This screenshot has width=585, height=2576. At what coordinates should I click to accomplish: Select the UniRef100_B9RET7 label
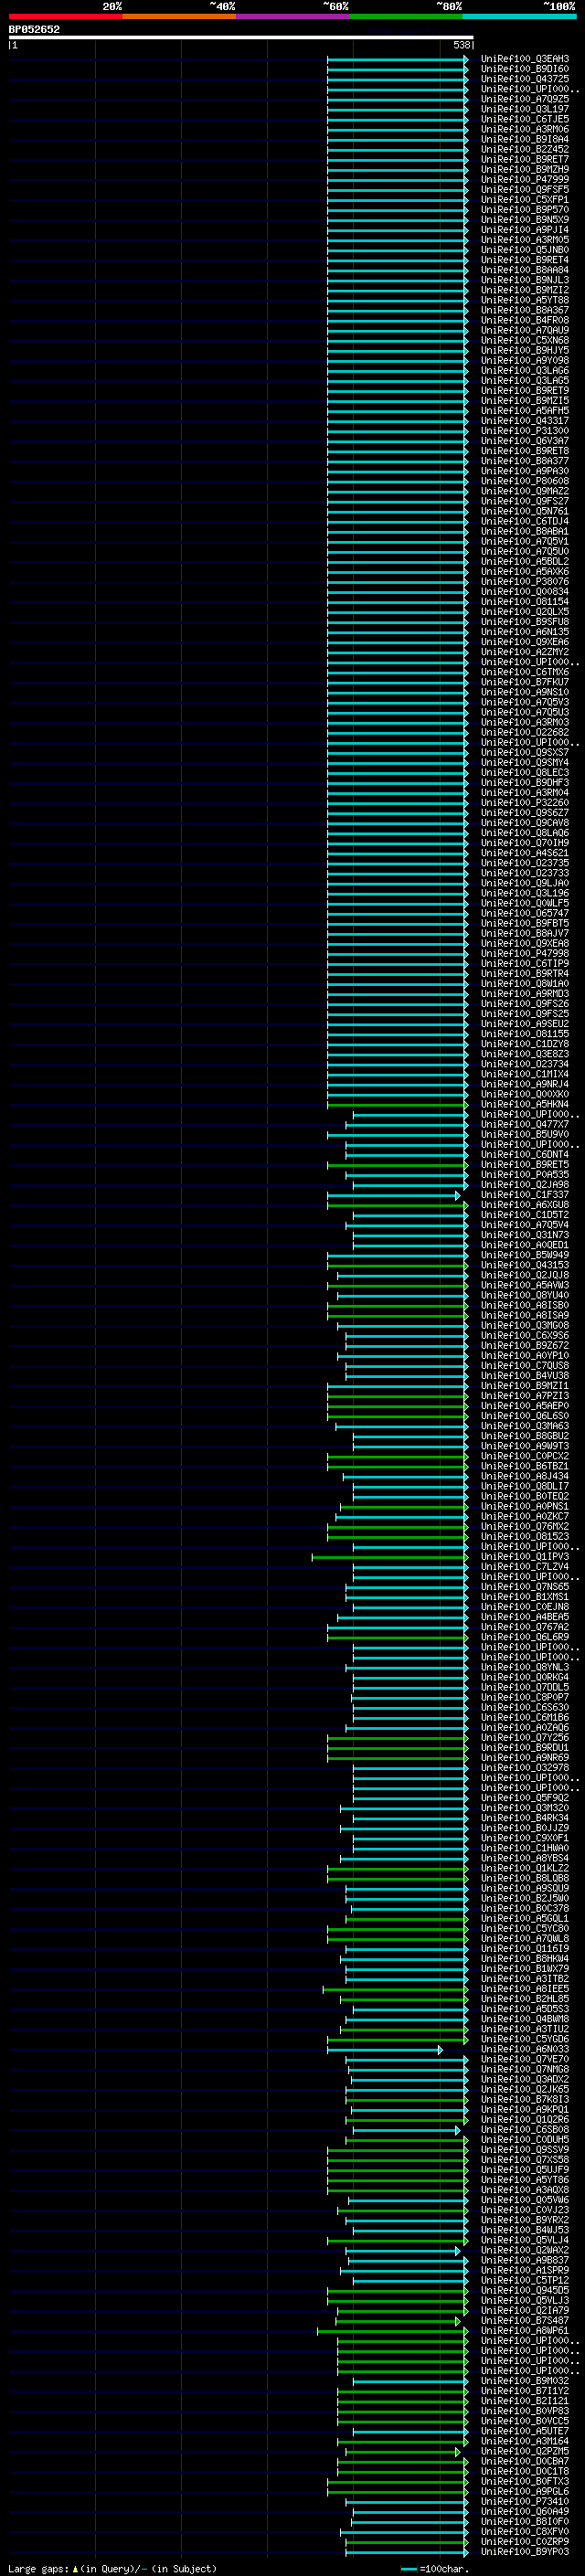[x=525, y=159]
